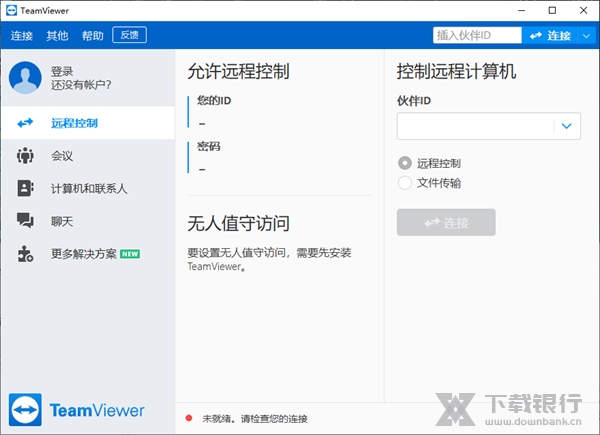Click the 密码 label
The width and height of the screenshot is (600, 435).
tap(209, 146)
